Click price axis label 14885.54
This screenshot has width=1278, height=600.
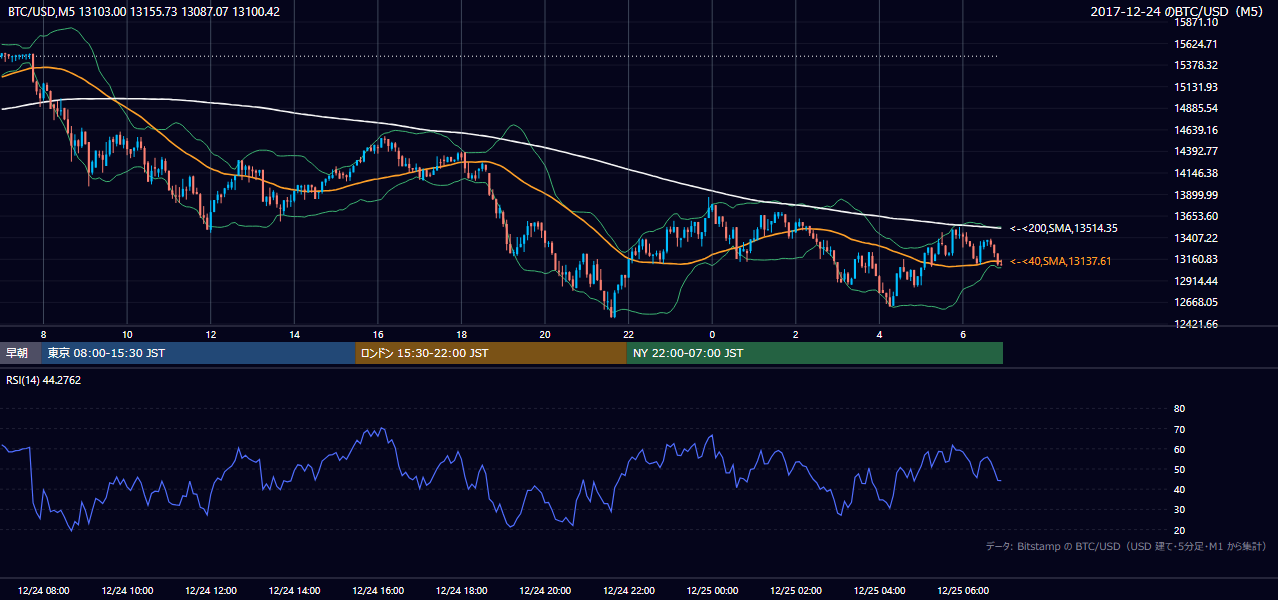[x=1195, y=109]
